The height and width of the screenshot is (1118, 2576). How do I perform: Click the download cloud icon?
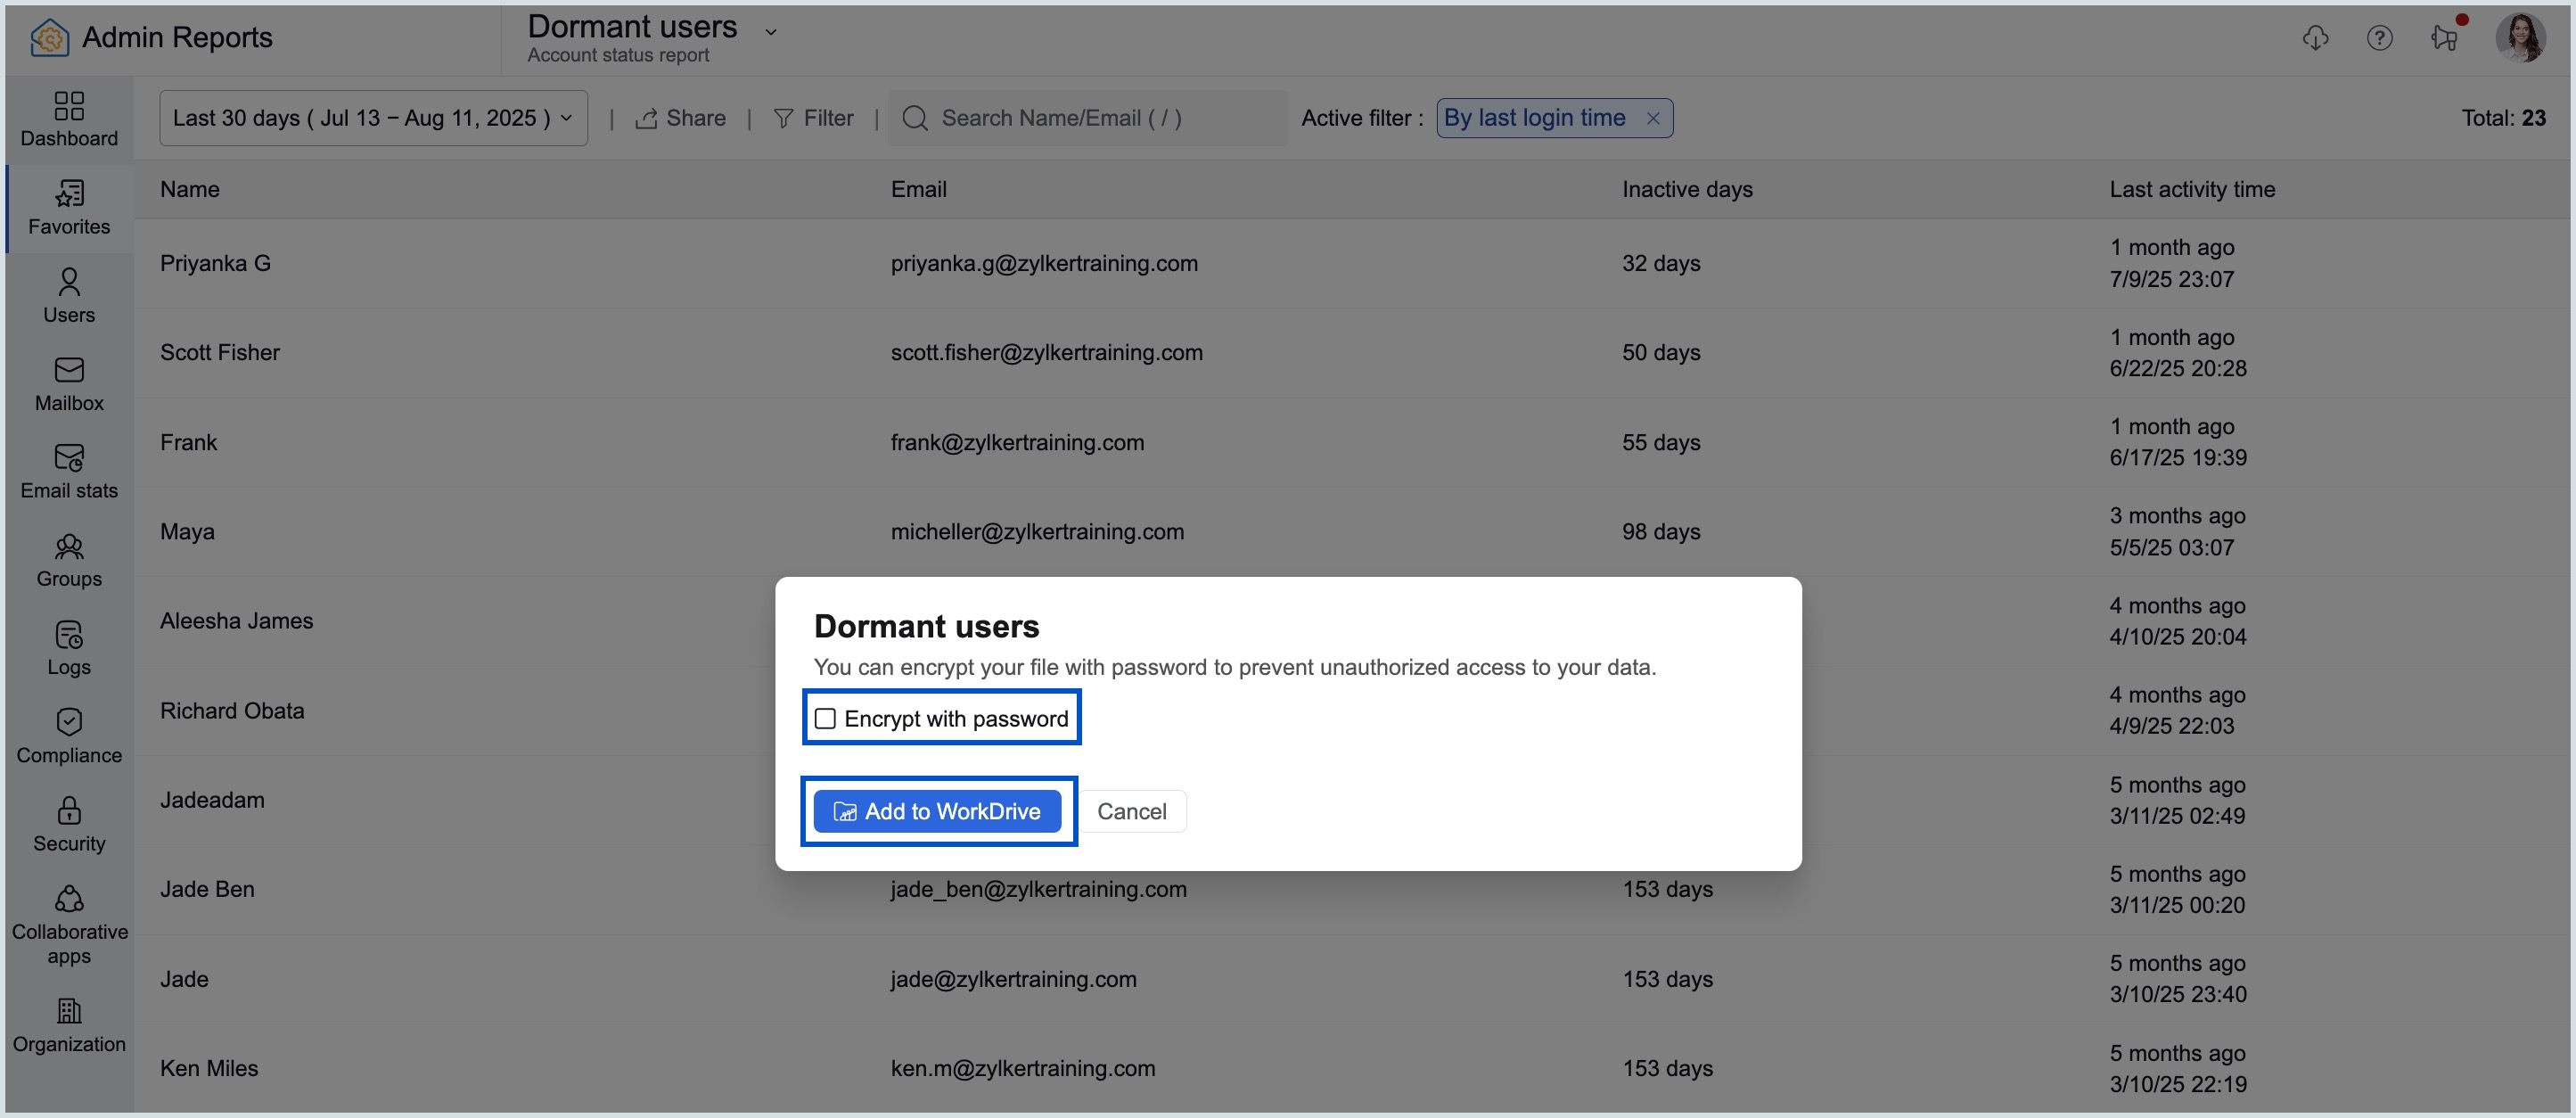tap(2315, 38)
